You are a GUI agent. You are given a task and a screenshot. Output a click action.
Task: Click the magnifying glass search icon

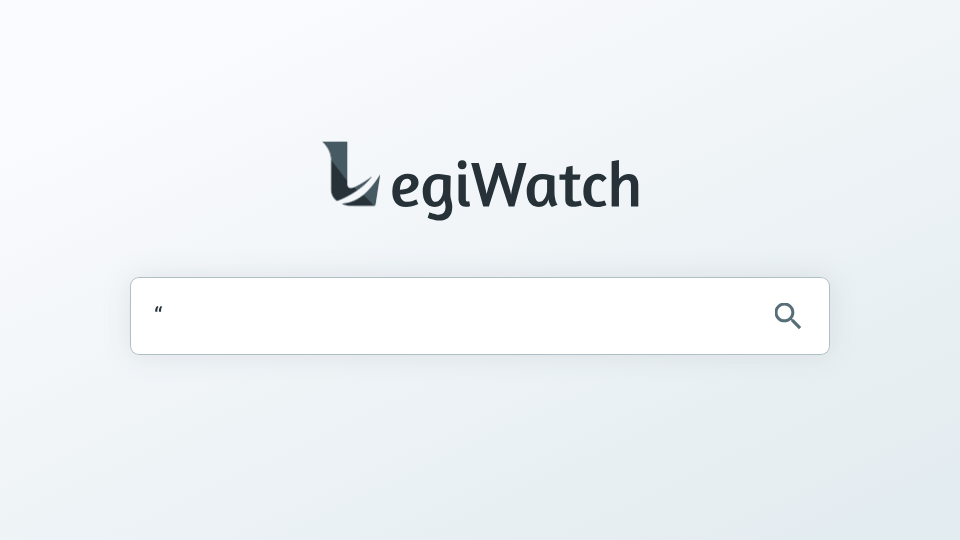[787, 316]
